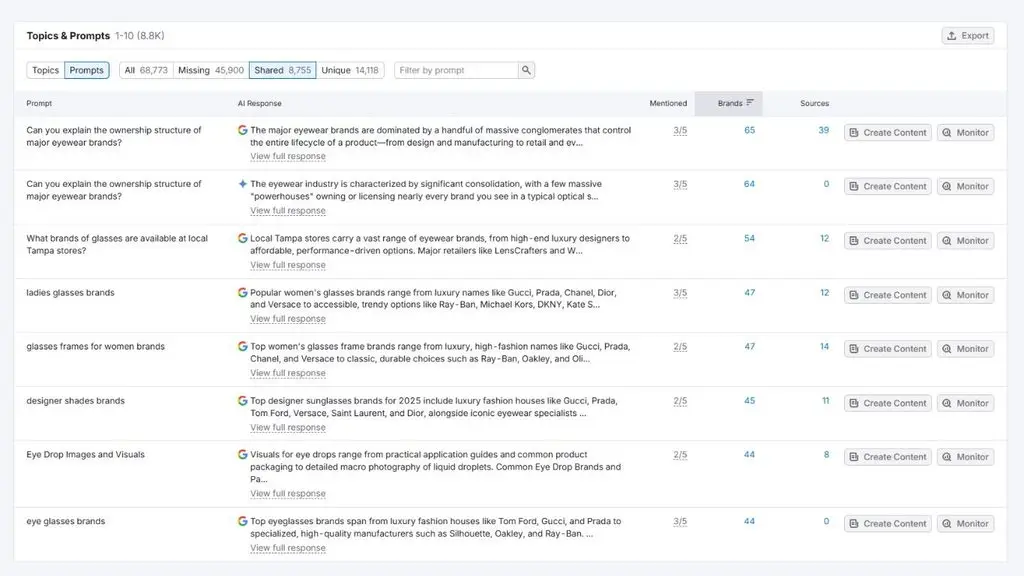Open the 14 sources count
1024x576 pixels.
coord(824,347)
